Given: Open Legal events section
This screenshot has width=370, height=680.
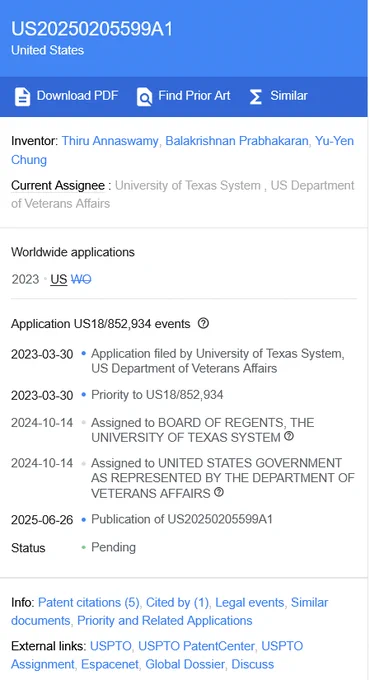Looking at the screenshot, I should (249, 602).
